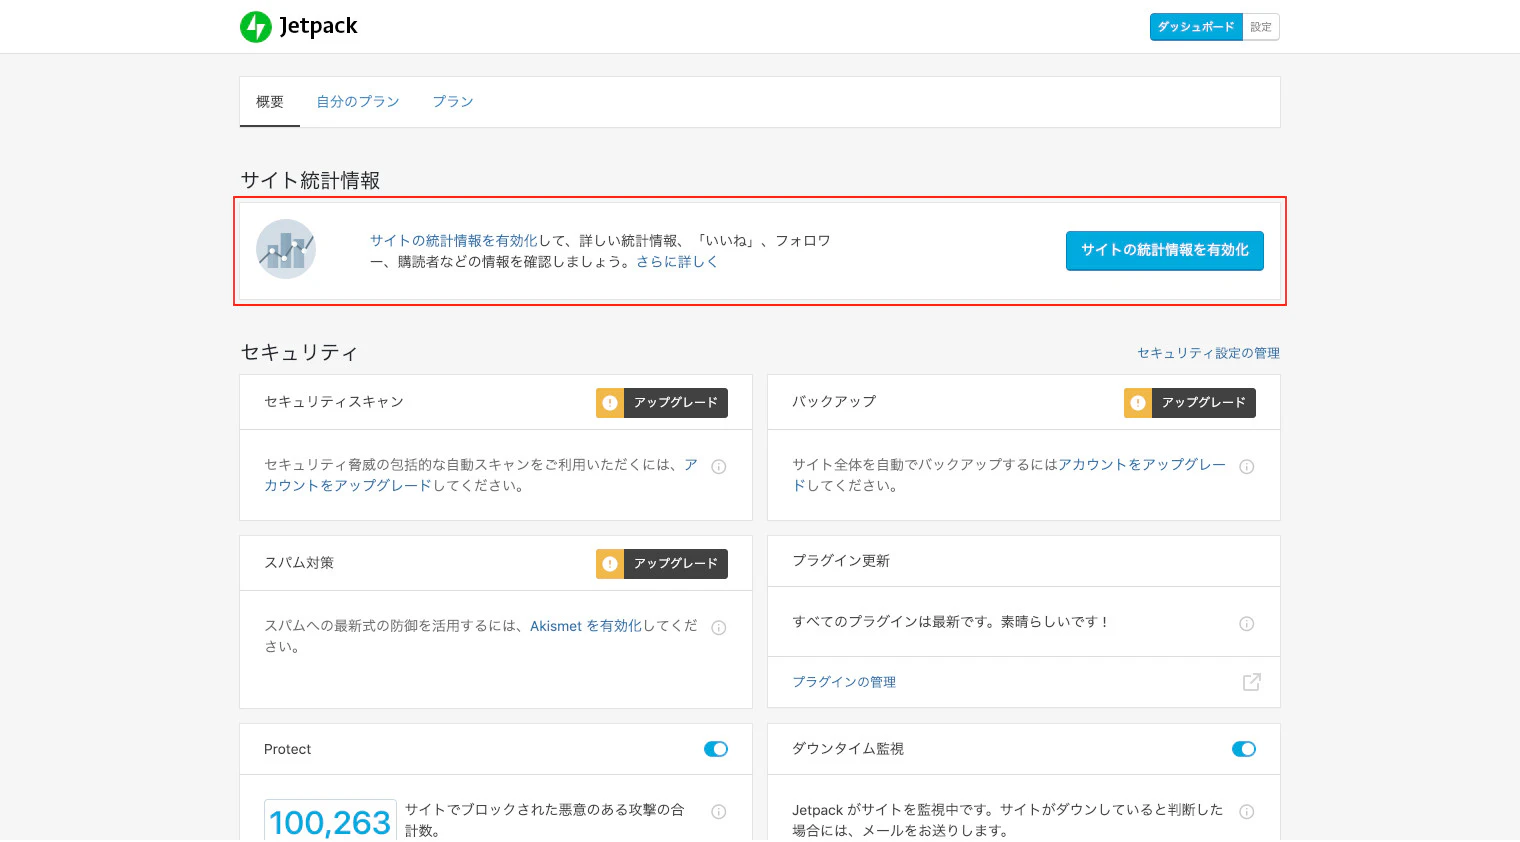Click the プラグイン更新 card title
Screen dimensions: 1520x842
(841, 561)
